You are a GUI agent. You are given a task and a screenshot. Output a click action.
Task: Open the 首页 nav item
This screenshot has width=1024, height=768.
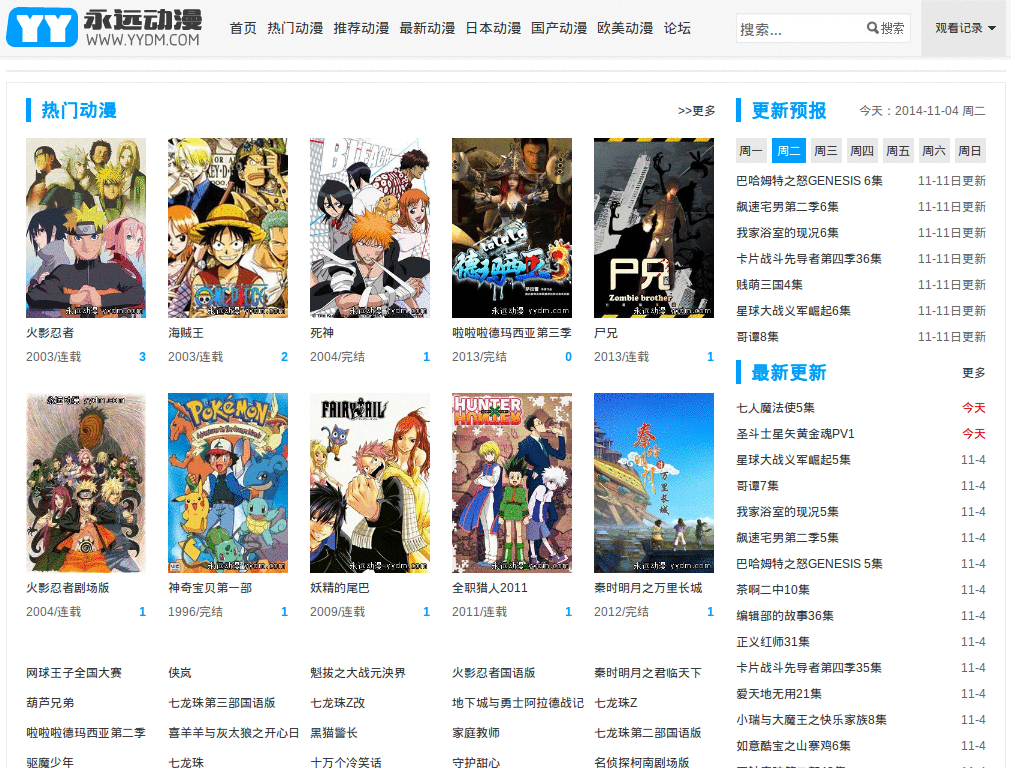click(243, 28)
